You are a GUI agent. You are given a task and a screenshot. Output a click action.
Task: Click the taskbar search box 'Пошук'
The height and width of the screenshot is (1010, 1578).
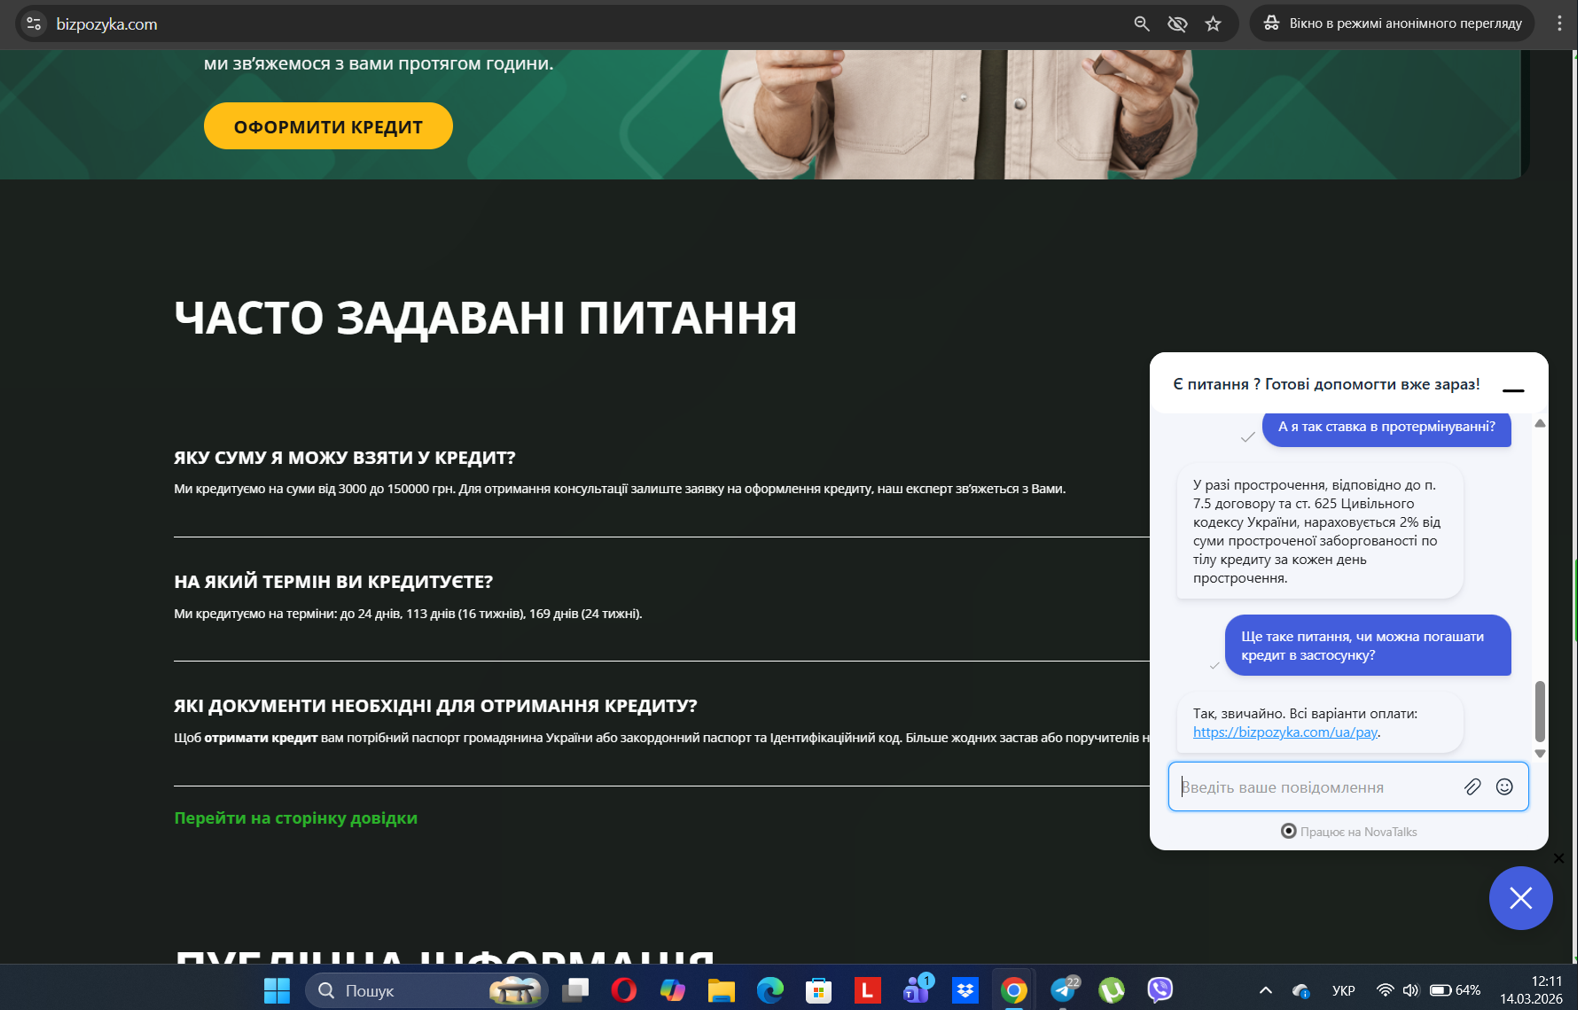[x=427, y=990]
